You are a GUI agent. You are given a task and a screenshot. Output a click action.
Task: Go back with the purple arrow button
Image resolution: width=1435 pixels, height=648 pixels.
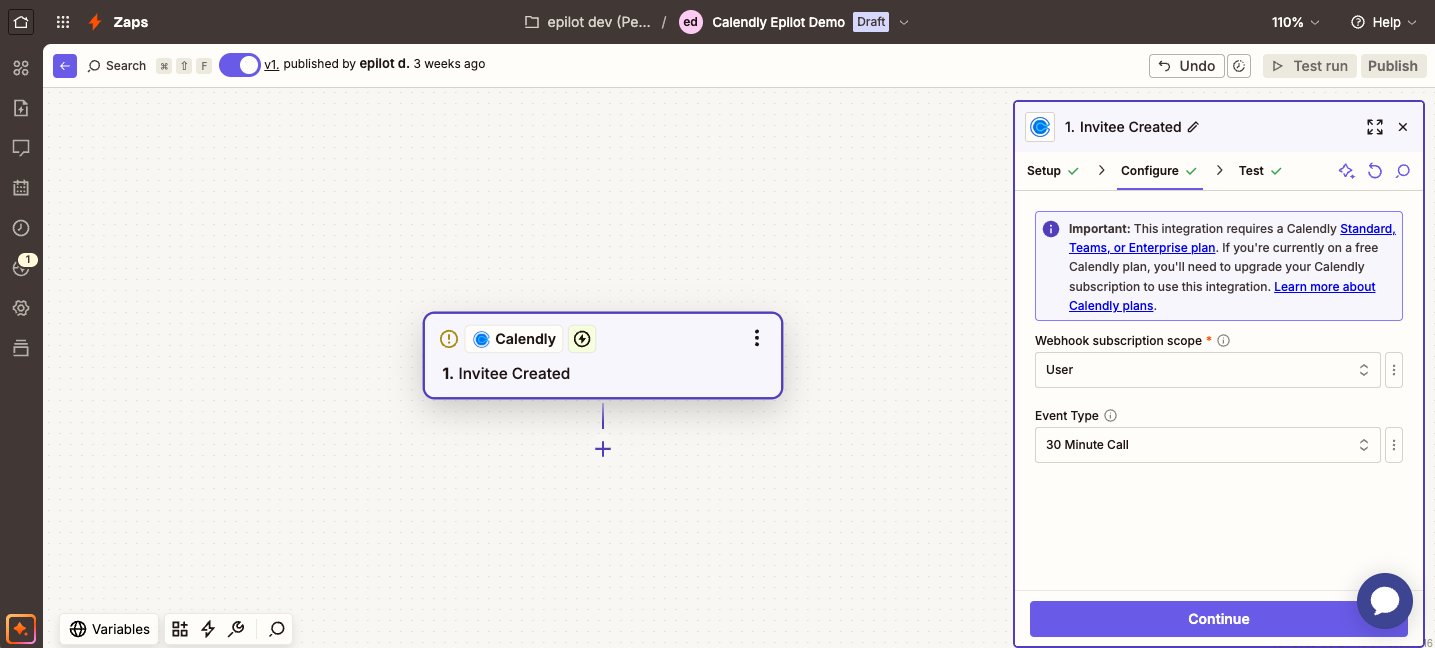[65, 65]
